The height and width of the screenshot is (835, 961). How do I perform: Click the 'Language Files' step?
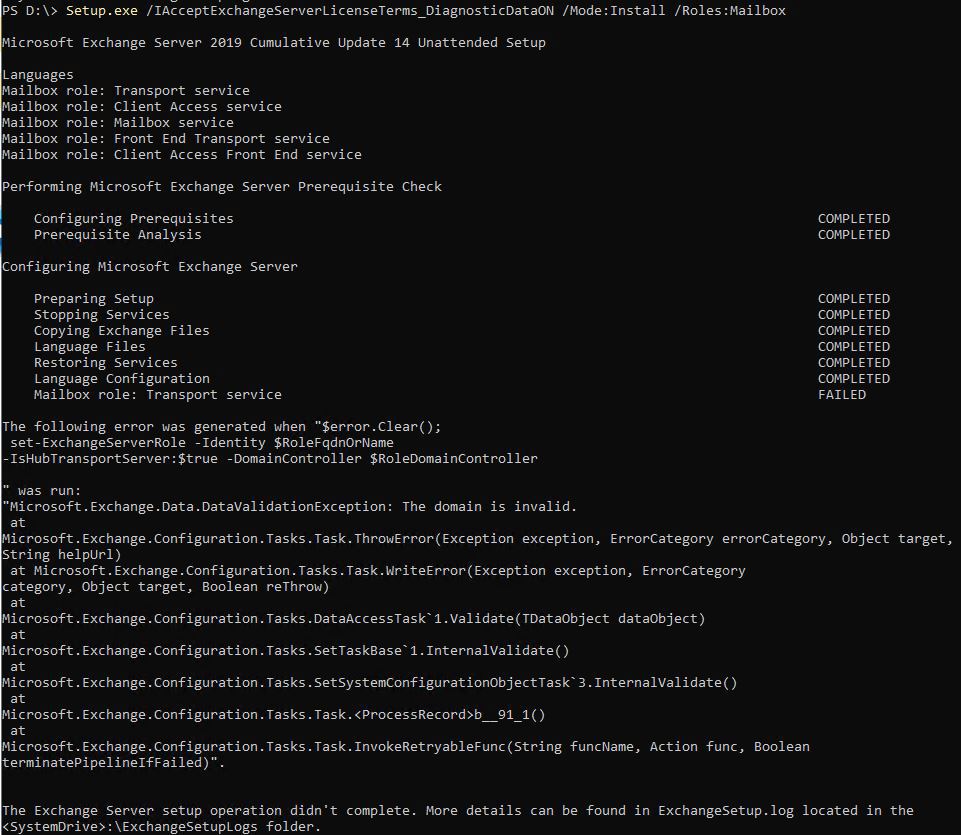89,347
